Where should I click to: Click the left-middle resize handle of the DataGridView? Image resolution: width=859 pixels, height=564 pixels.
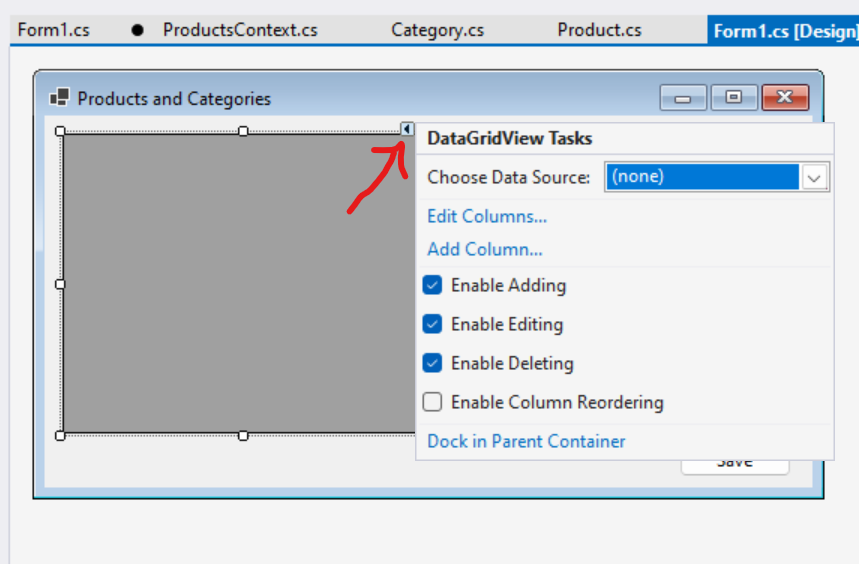[61, 284]
